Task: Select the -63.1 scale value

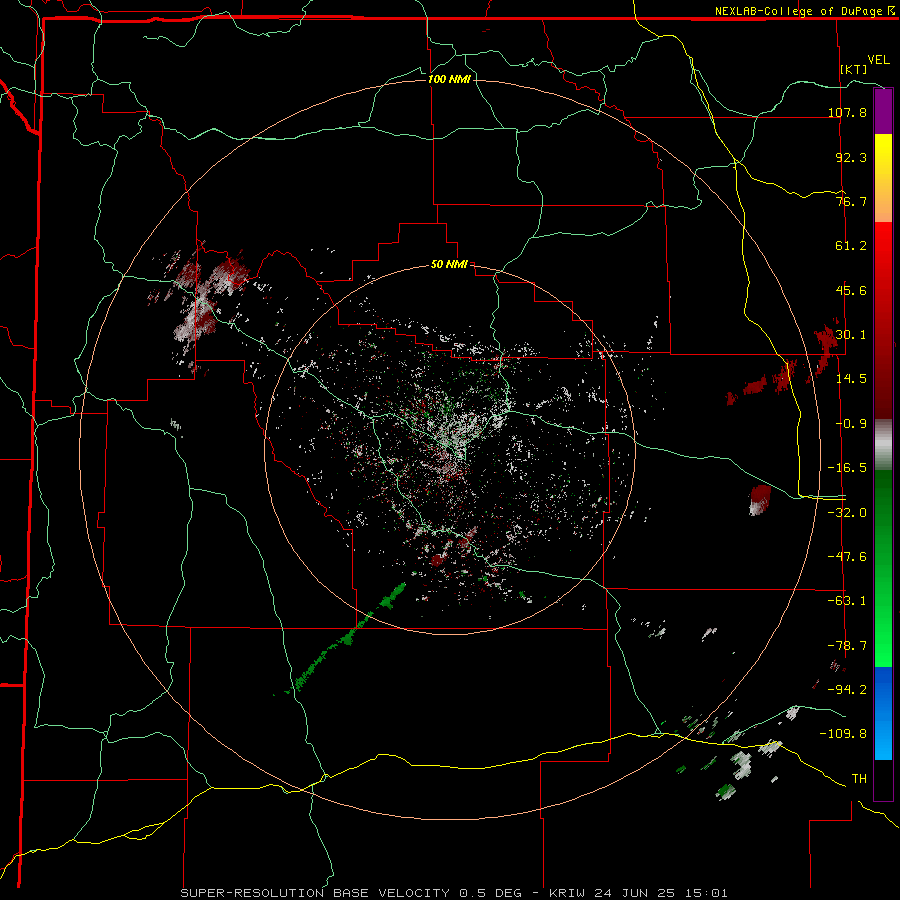Action: (x=847, y=600)
